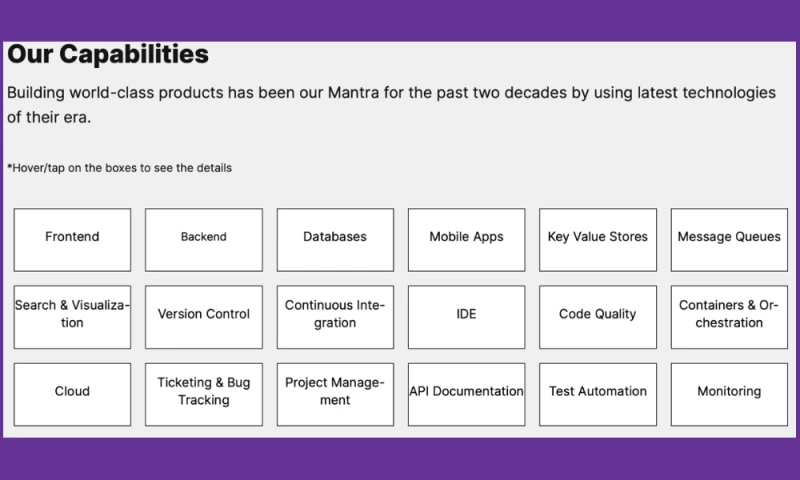Click the hover/tap instruction note
The height and width of the screenshot is (480, 800).
(x=120, y=168)
